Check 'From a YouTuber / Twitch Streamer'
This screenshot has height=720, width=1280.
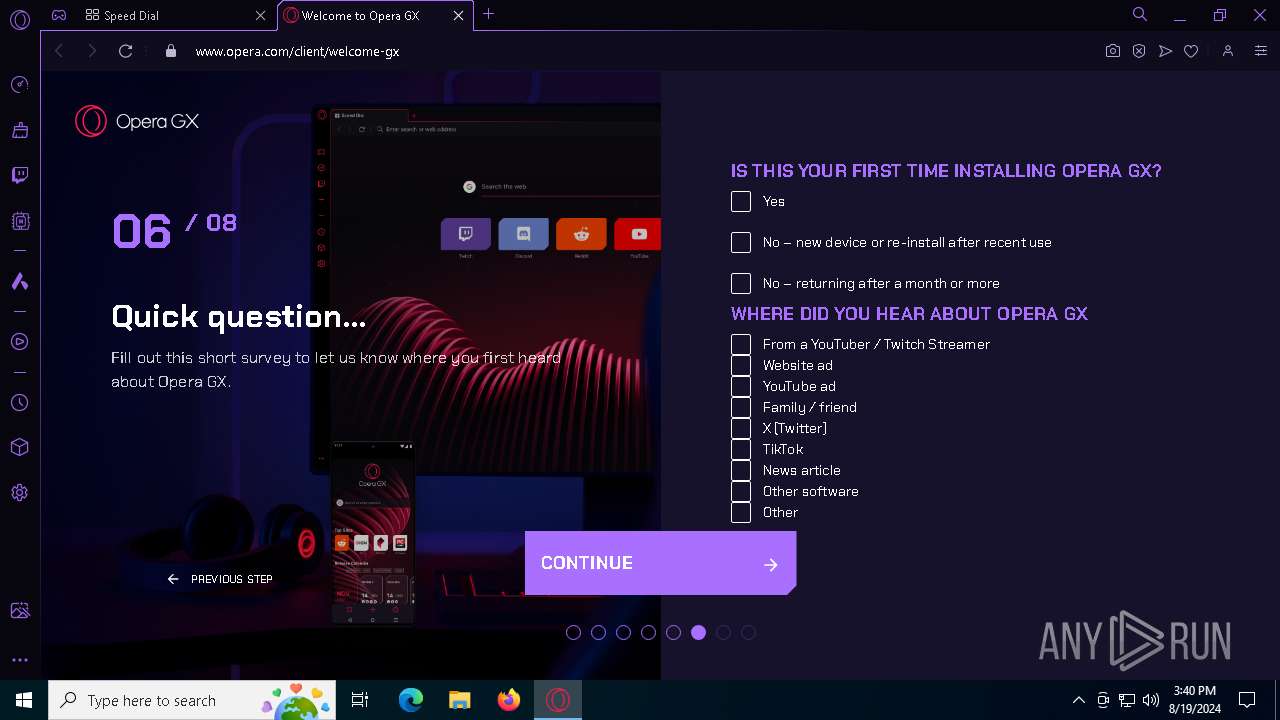pos(741,345)
